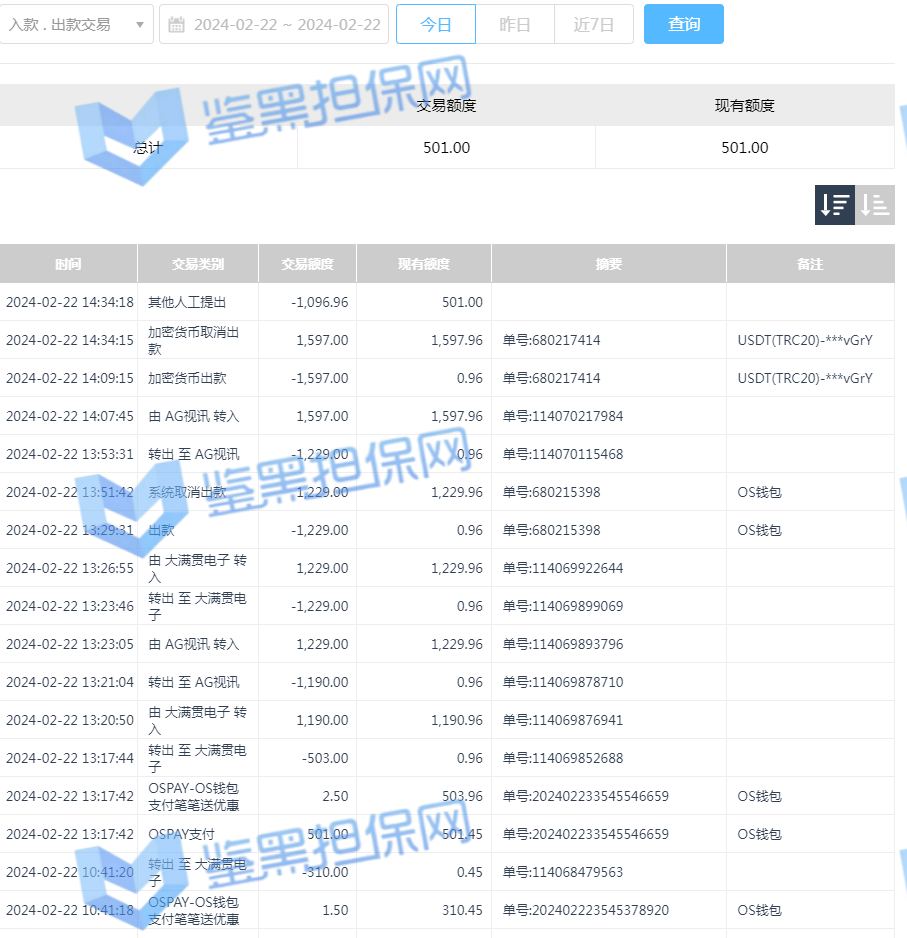
Task: Click the 总计 label in summary table
Action: pyautogui.click(x=148, y=147)
